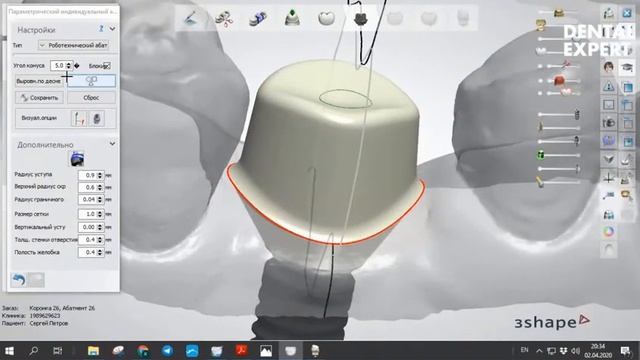
Task: Select the green-arrow abutment insertion step
Action: tap(292, 18)
